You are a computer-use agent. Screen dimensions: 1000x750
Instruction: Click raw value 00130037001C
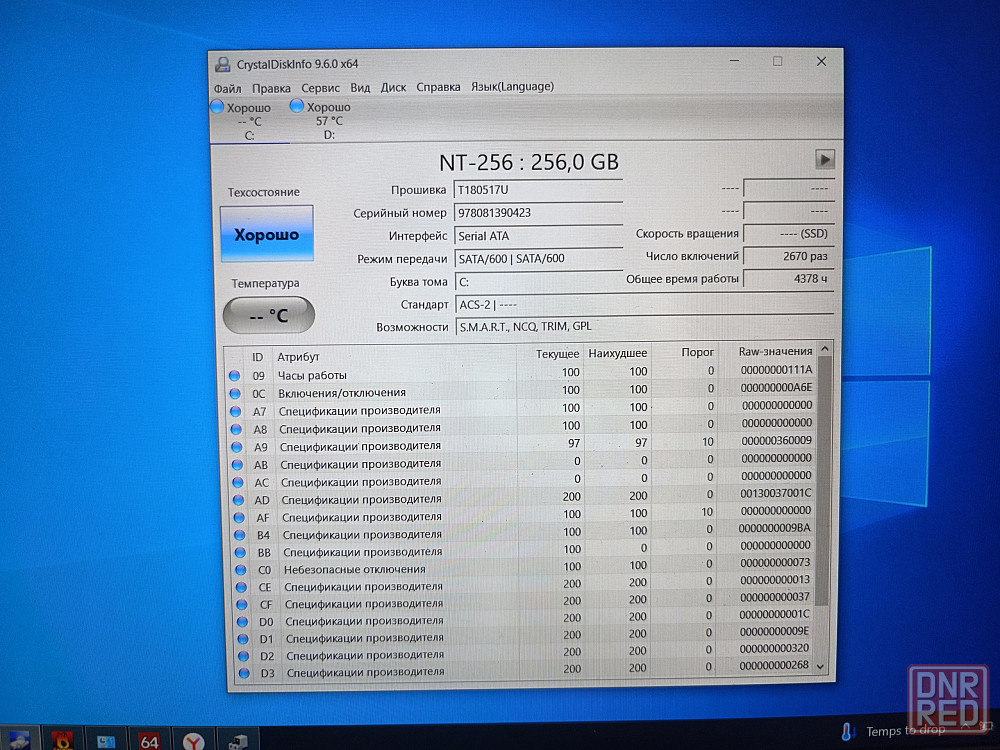(x=776, y=493)
